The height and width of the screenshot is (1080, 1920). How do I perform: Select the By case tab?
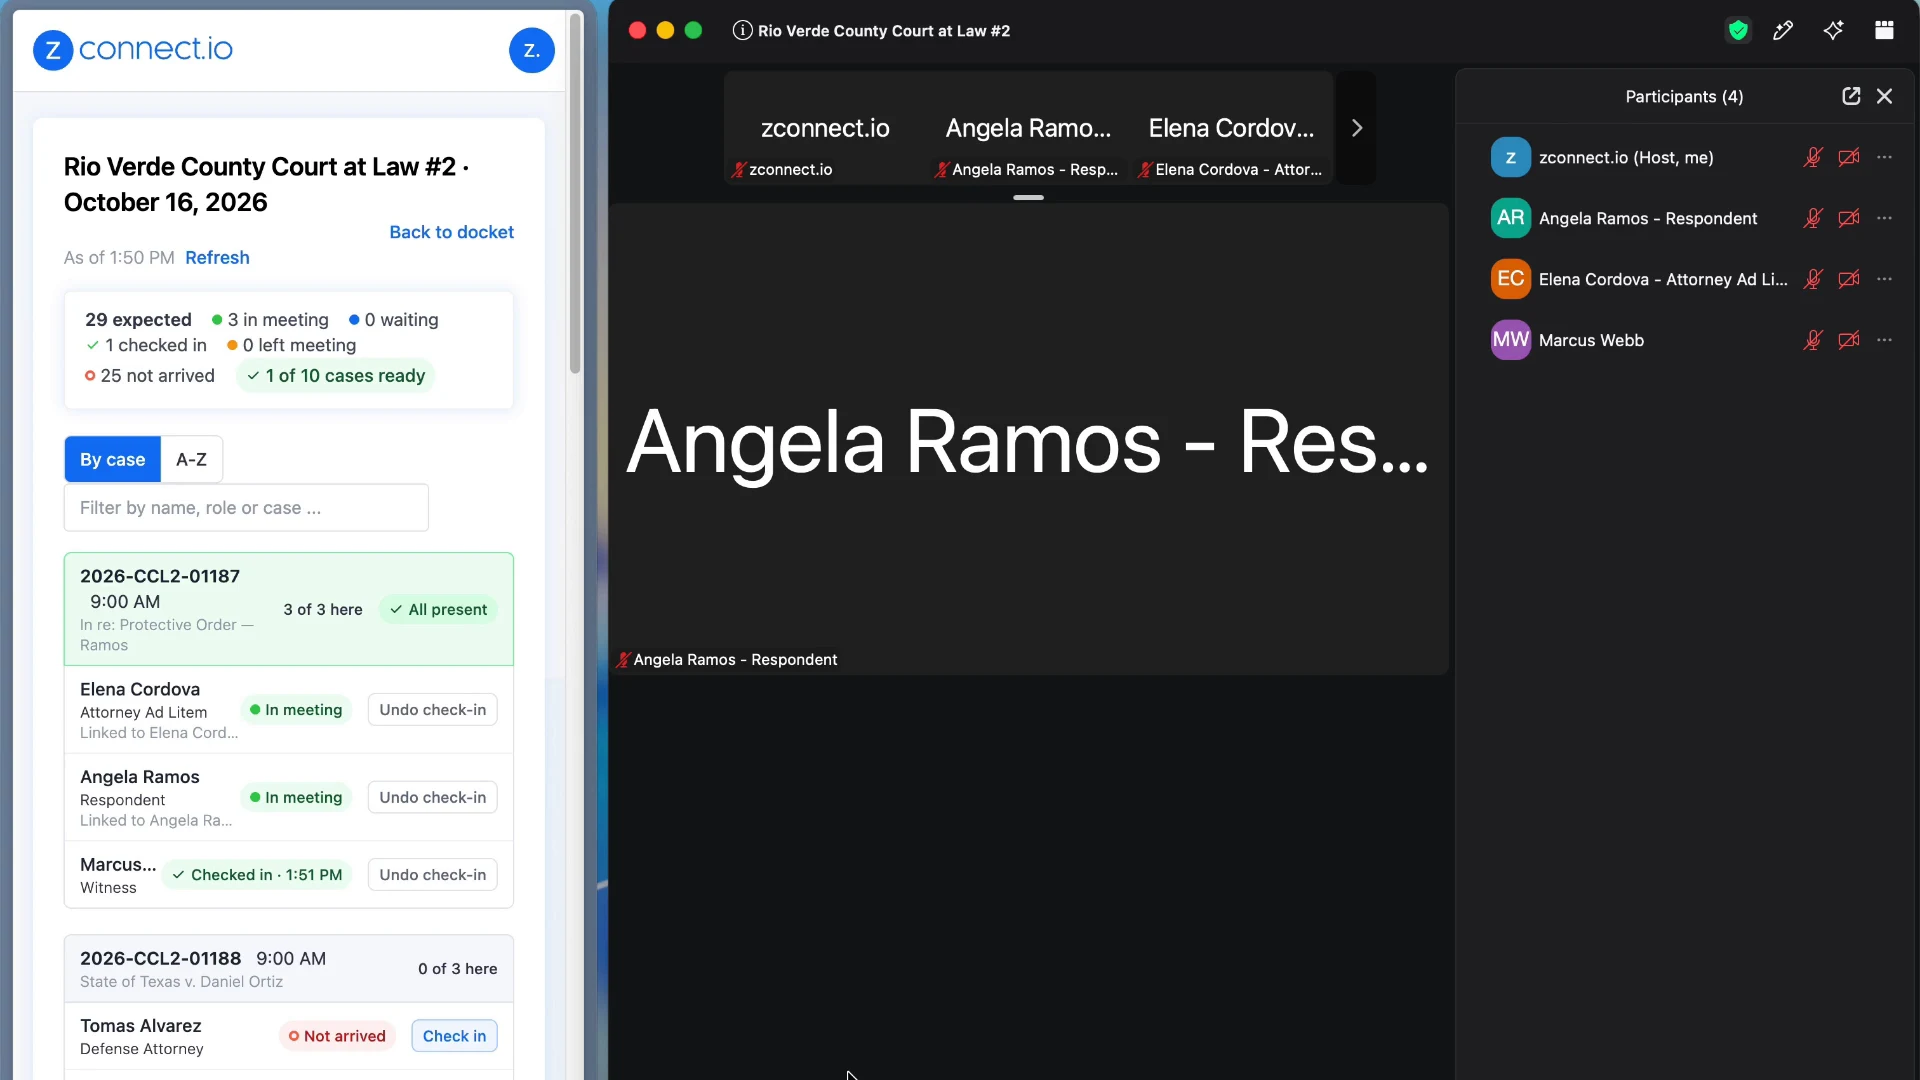tap(112, 459)
